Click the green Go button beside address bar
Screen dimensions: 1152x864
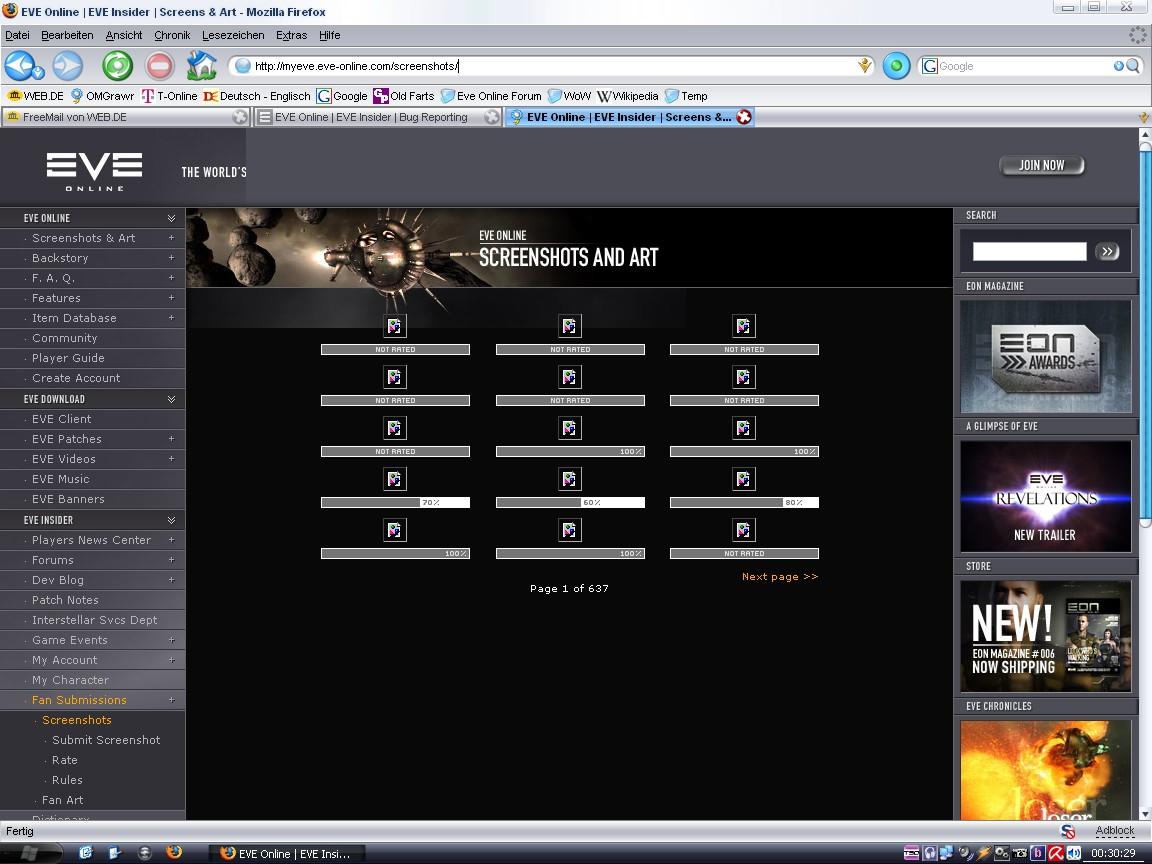click(896, 66)
